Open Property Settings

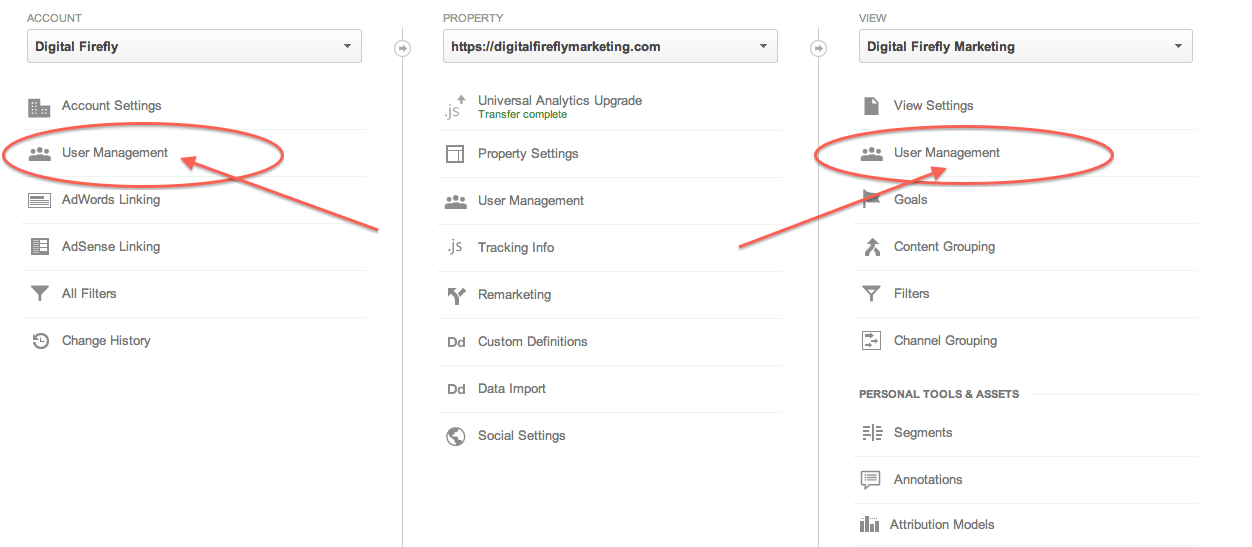pos(528,154)
